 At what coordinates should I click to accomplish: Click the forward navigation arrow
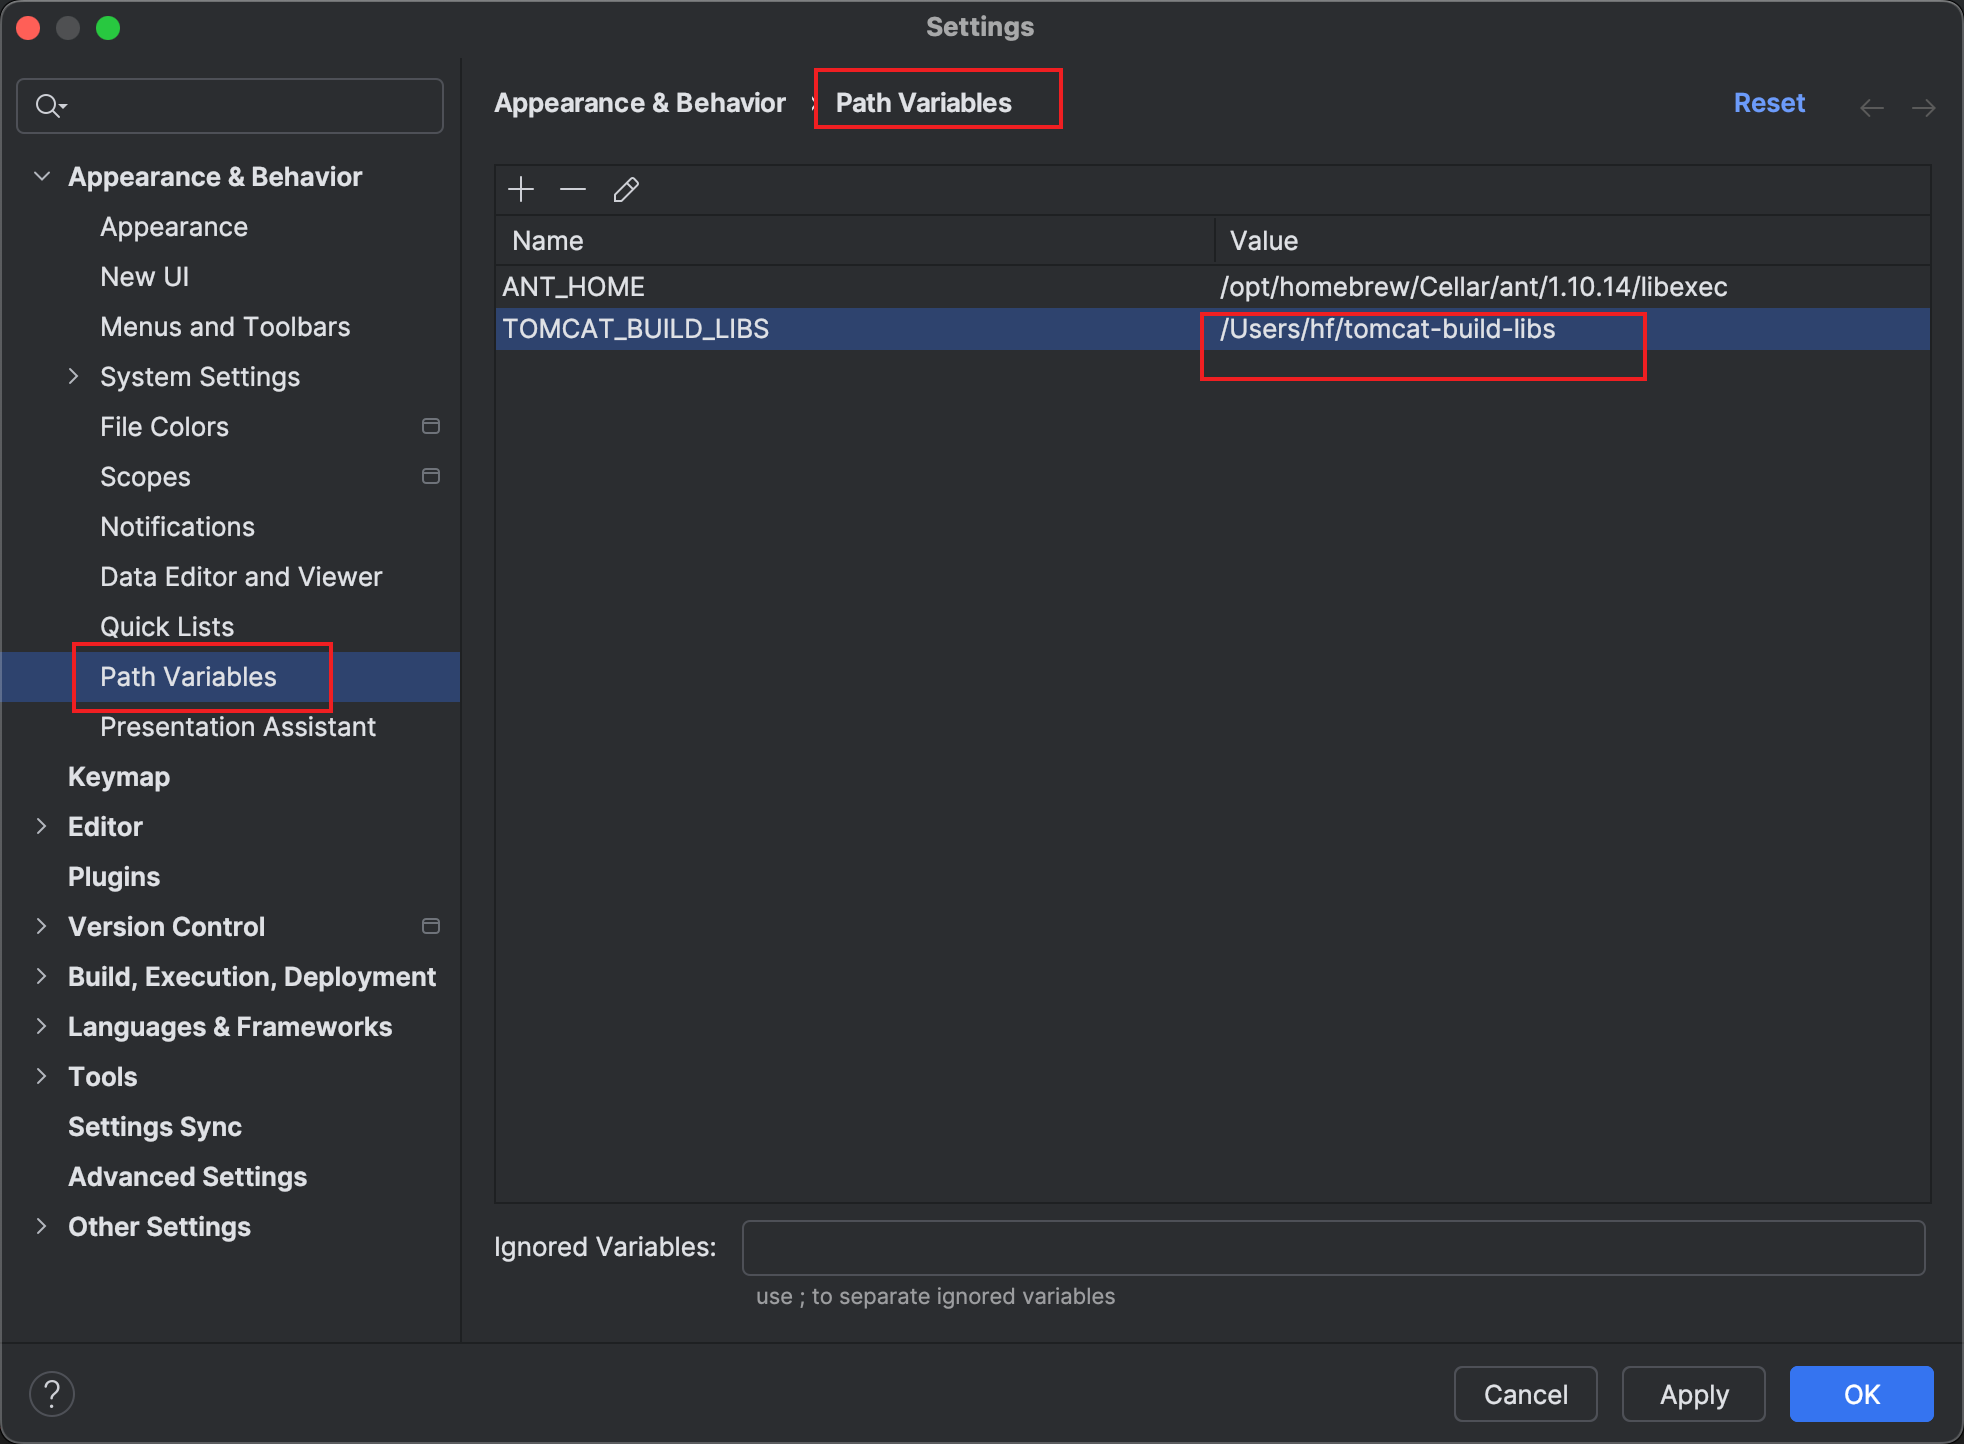point(1923,107)
